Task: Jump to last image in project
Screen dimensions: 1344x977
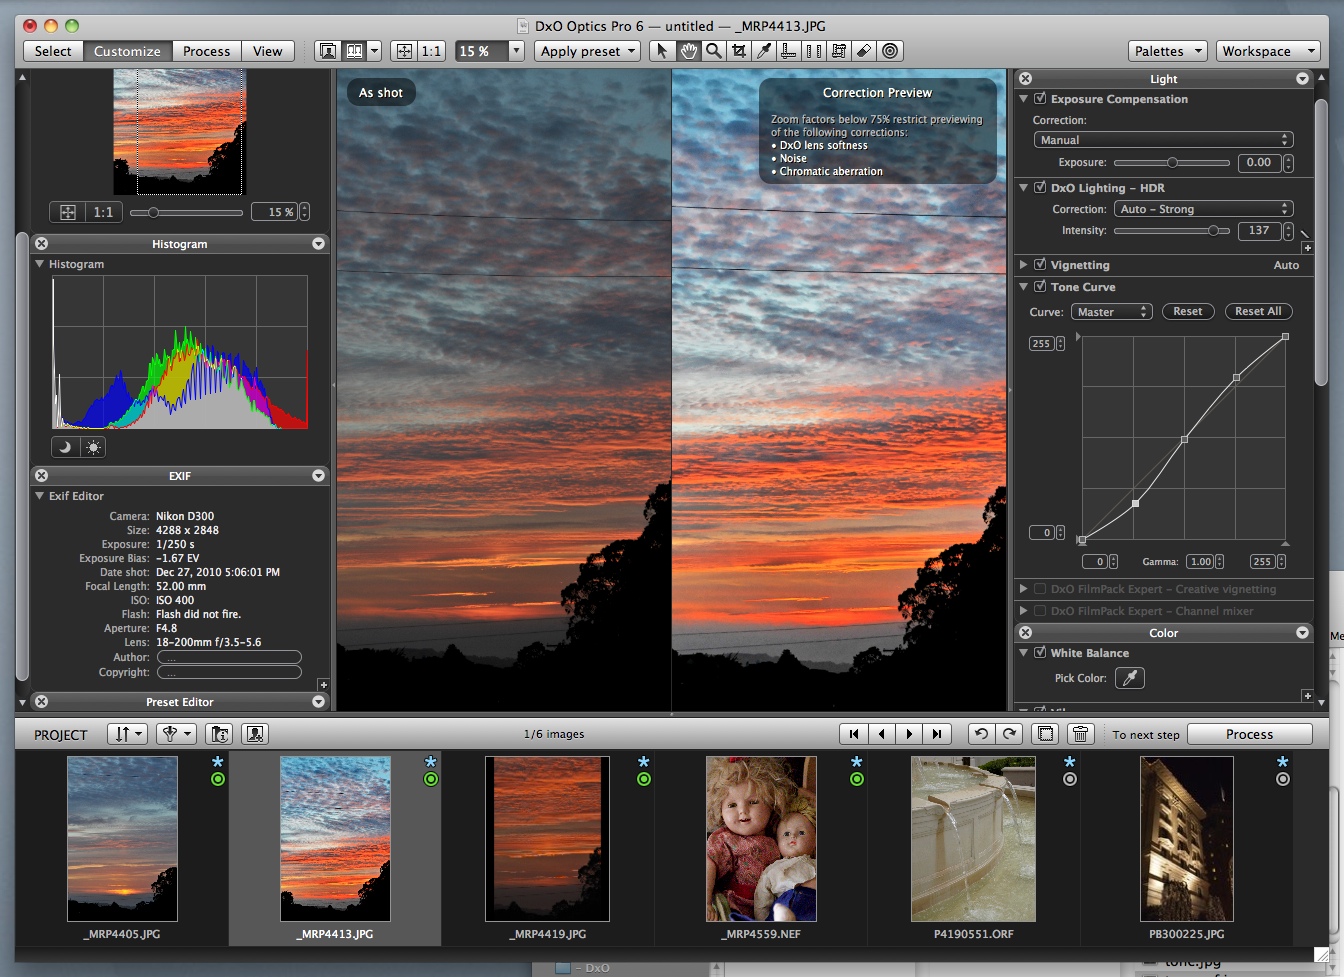Action: (x=937, y=734)
